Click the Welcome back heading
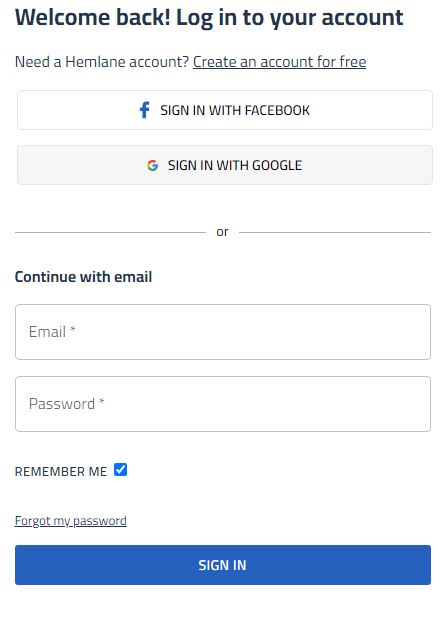The width and height of the screenshot is (447, 627). click(x=209, y=18)
